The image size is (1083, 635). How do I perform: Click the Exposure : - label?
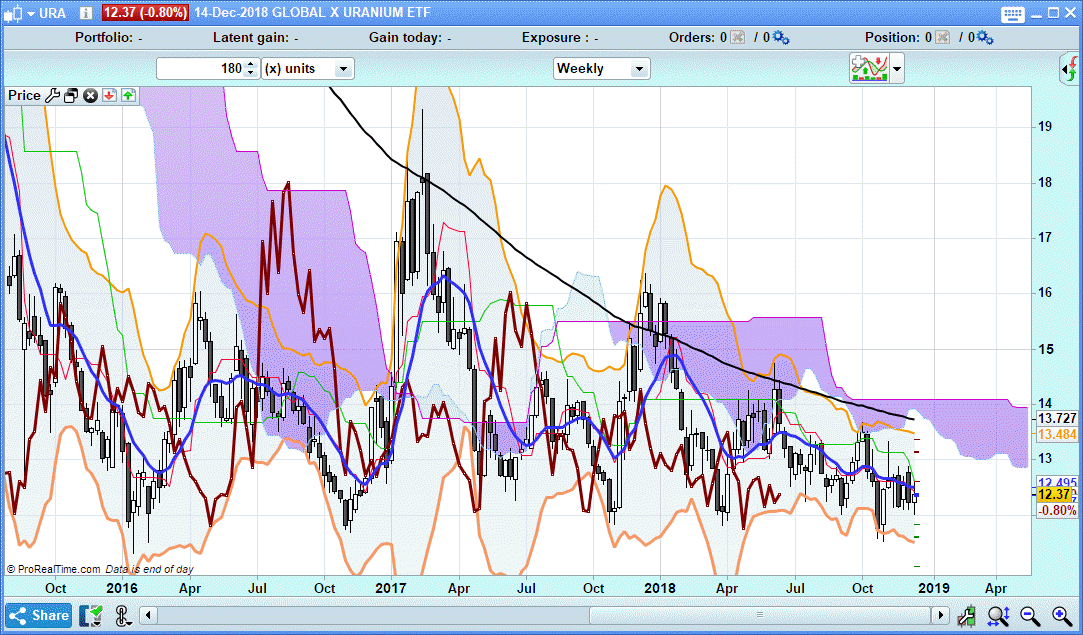coord(560,37)
